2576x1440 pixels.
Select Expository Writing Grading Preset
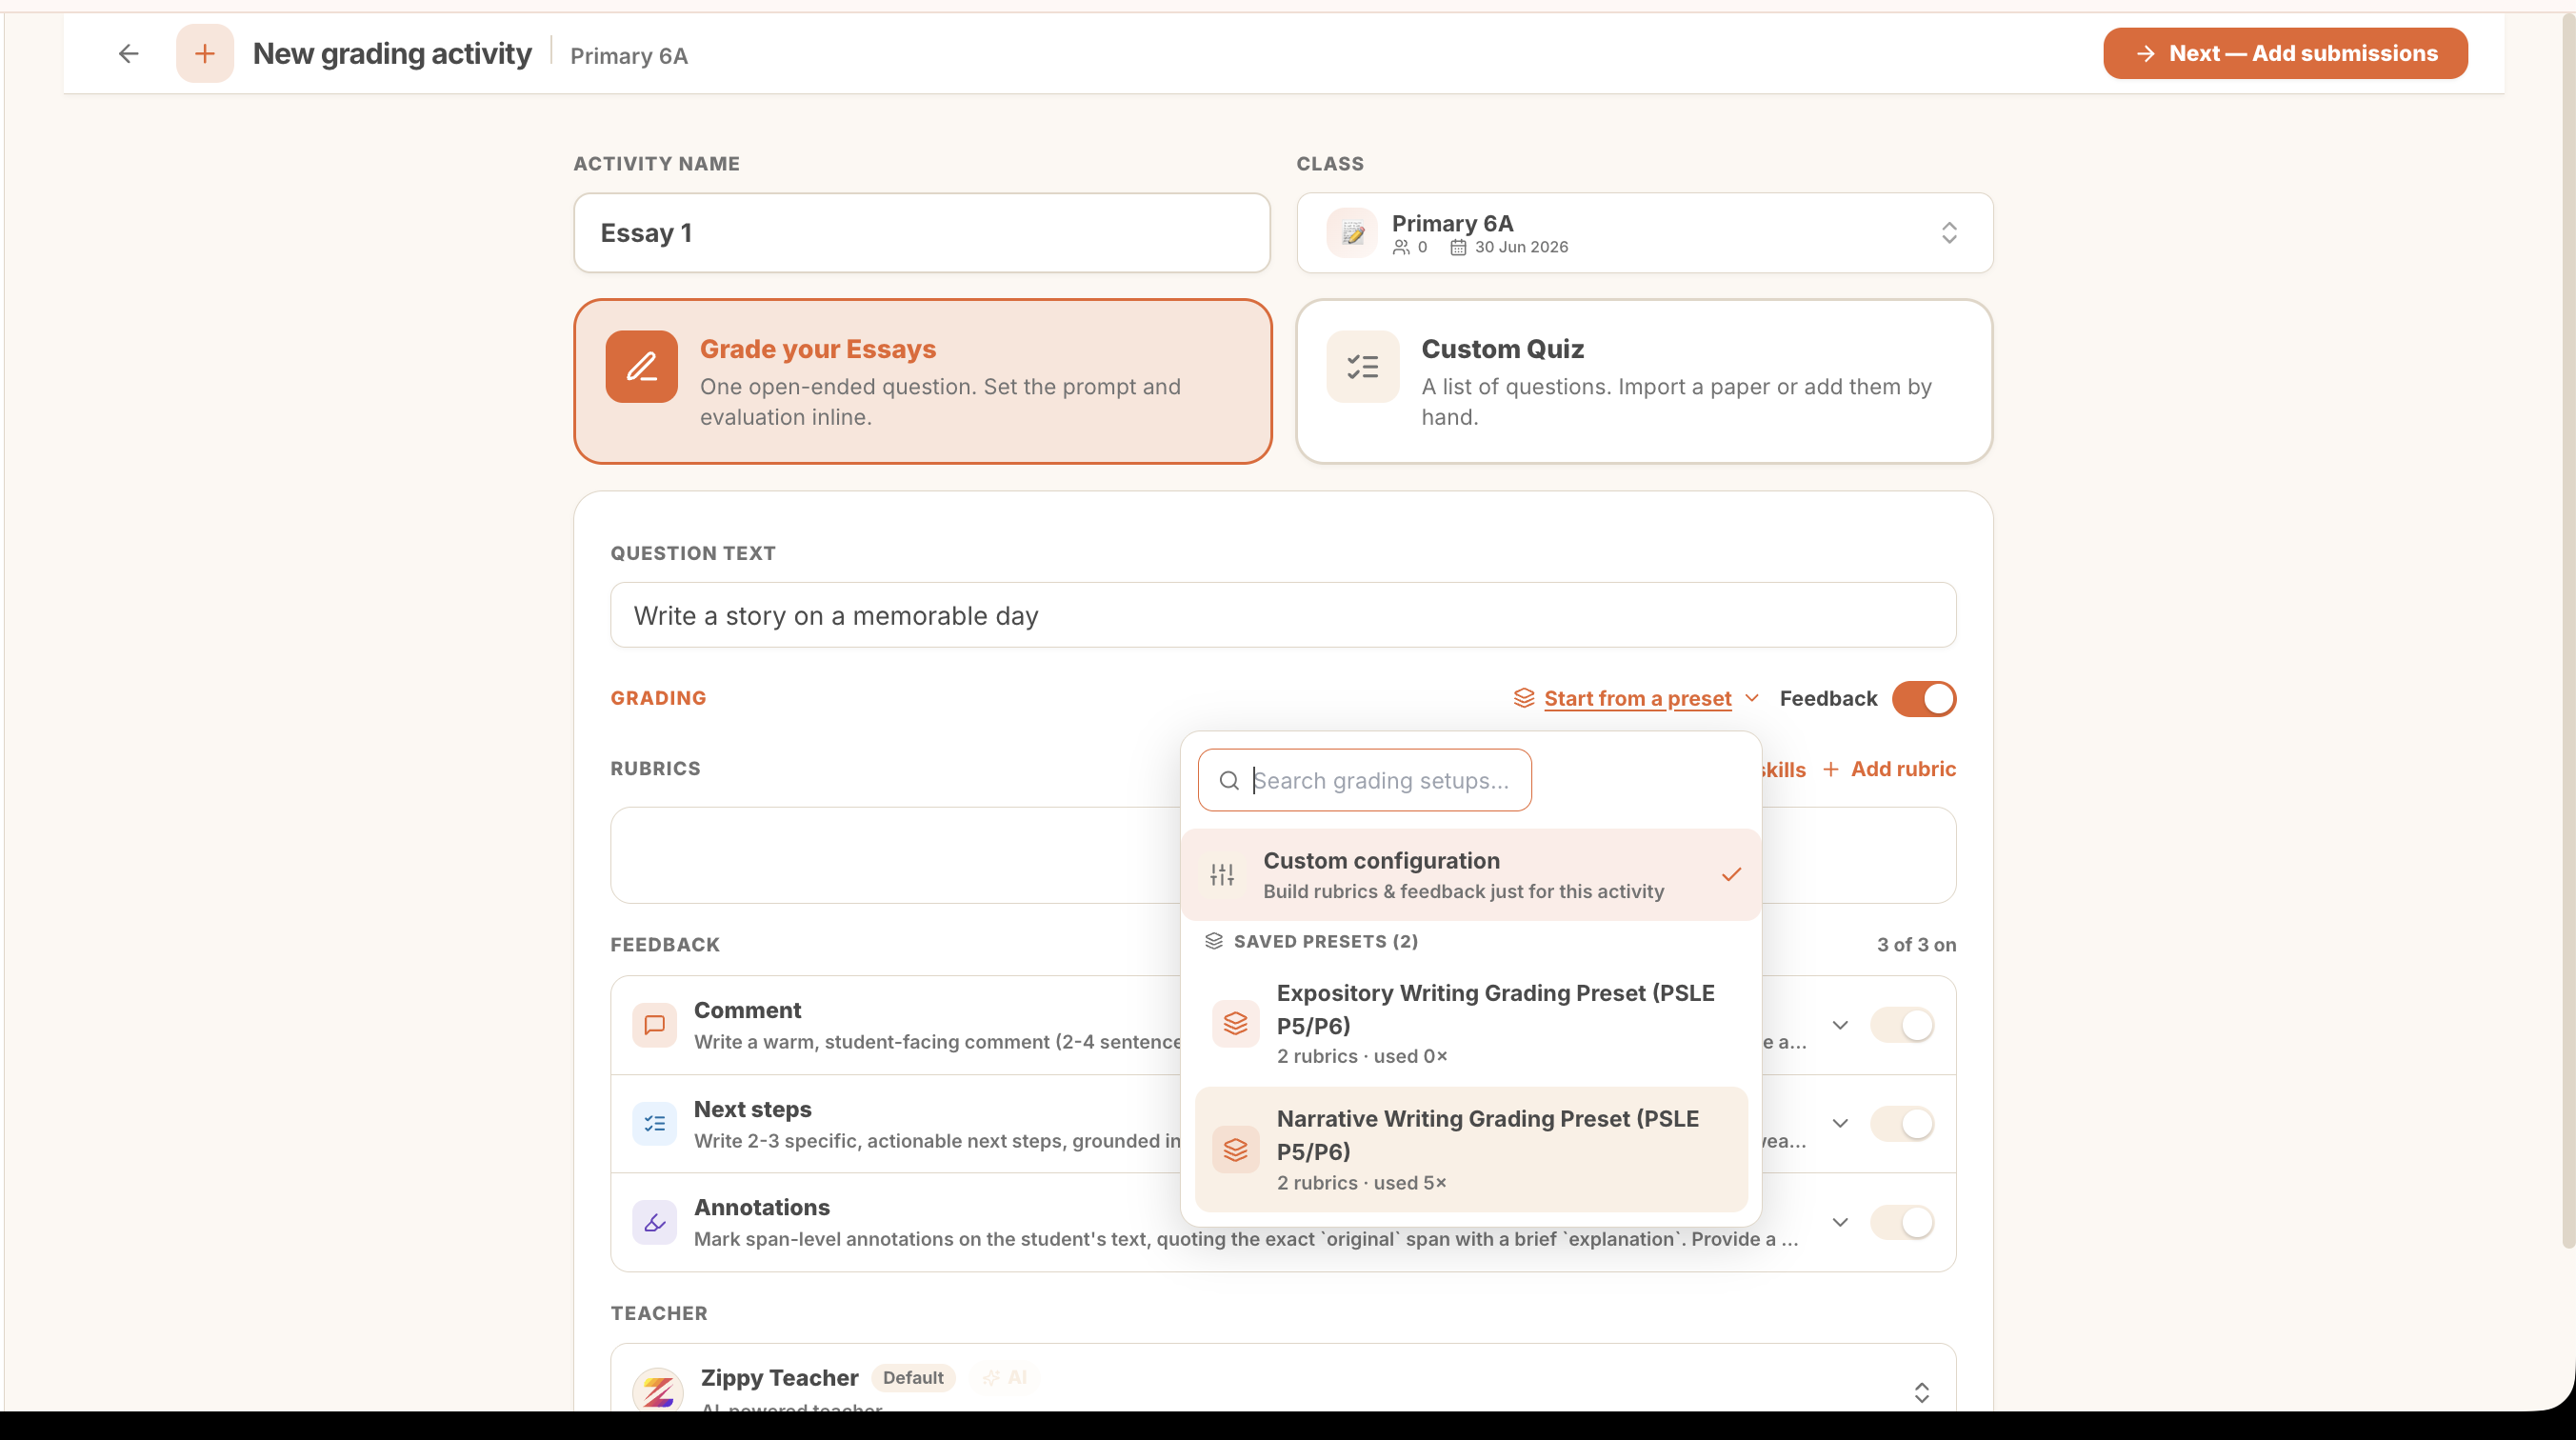pos(1471,1024)
